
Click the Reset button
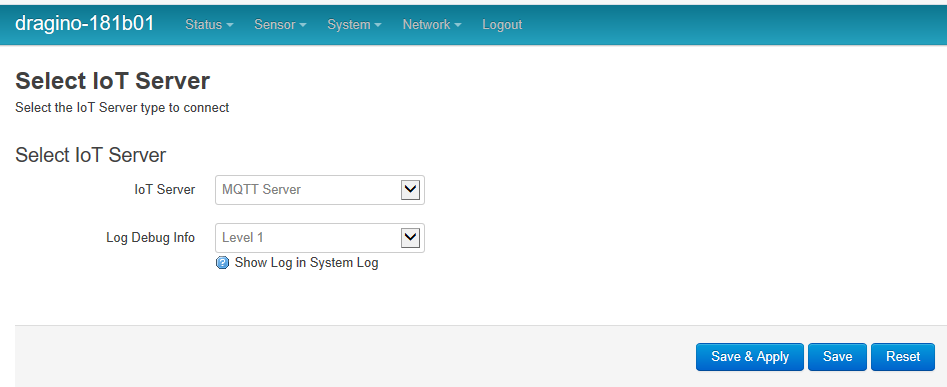(903, 357)
